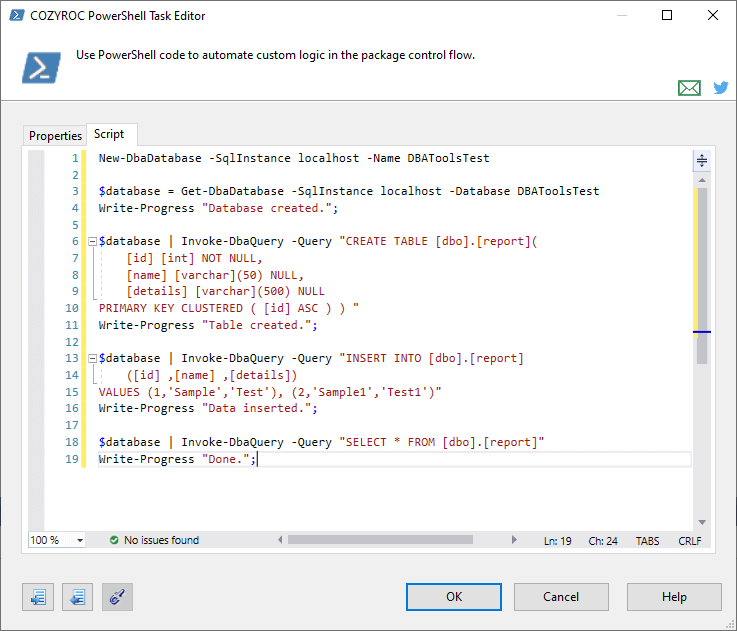The height and width of the screenshot is (631, 737).
Task: Click the [details] [varchar](500) NULL line
Action: pyautogui.click(x=225, y=292)
